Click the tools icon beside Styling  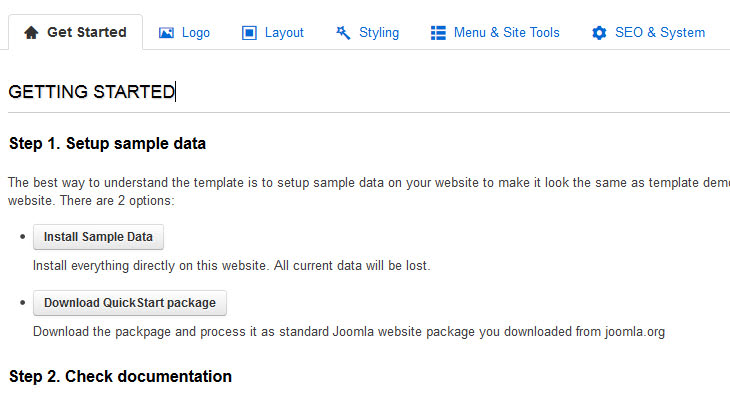tap(343, 33)
